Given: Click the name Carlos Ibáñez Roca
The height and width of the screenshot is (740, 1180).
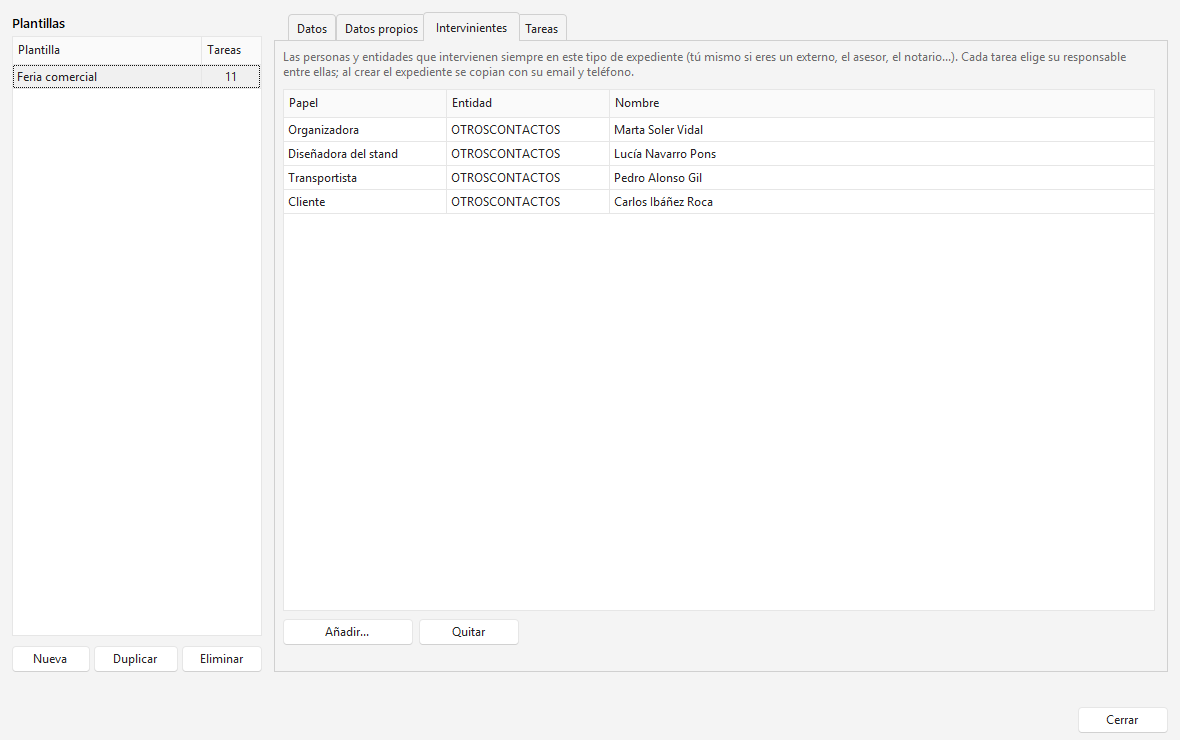Looking at the screenshot, I should pos(663,202).
